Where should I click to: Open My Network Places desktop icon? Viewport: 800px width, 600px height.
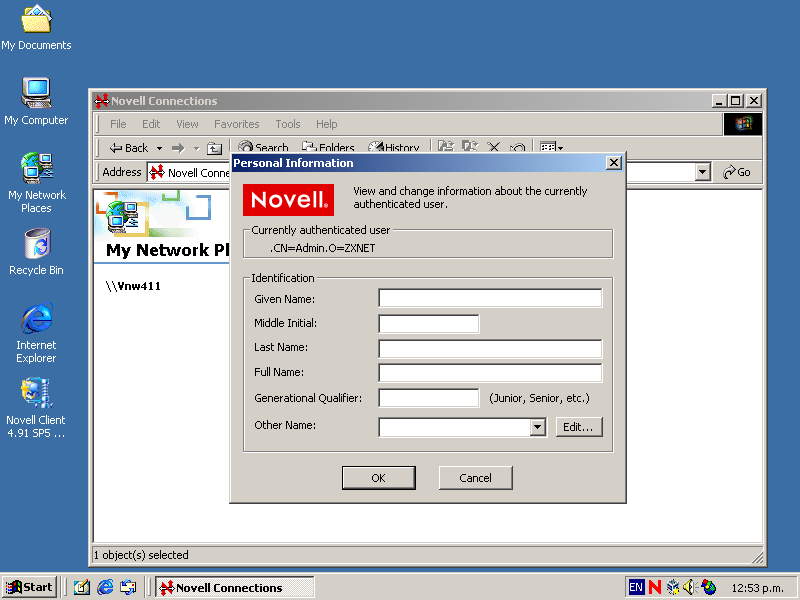37,183
